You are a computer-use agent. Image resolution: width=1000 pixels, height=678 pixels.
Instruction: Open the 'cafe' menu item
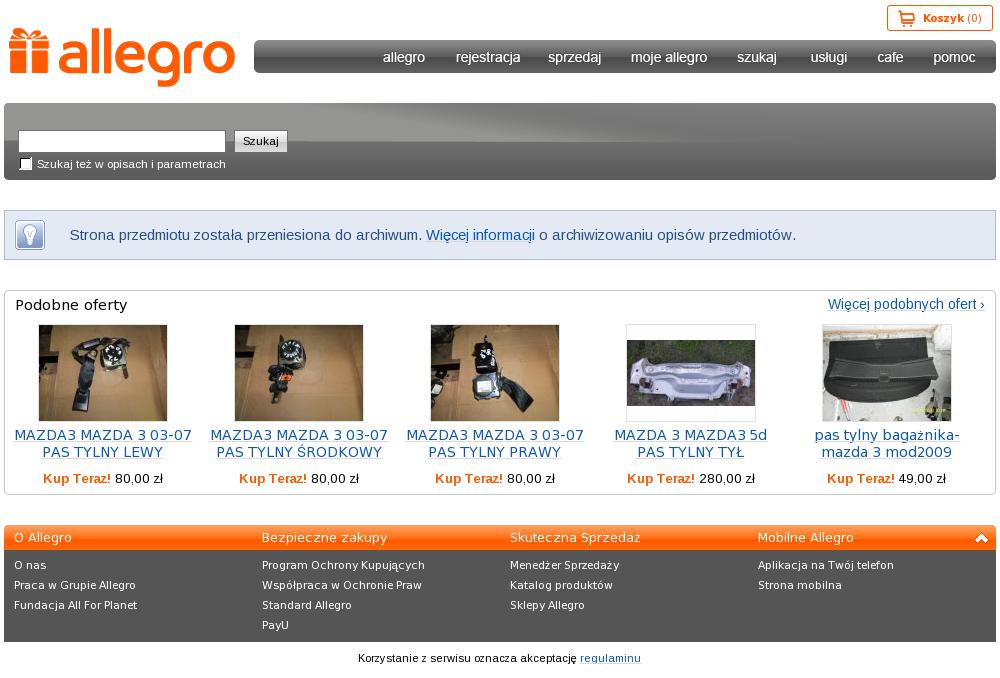point(890,57)
